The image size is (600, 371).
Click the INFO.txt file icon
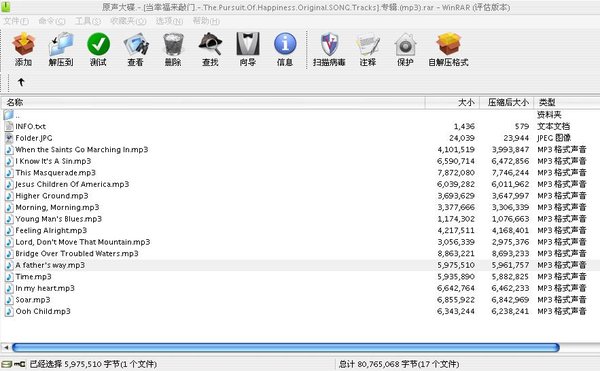point(9,126)
